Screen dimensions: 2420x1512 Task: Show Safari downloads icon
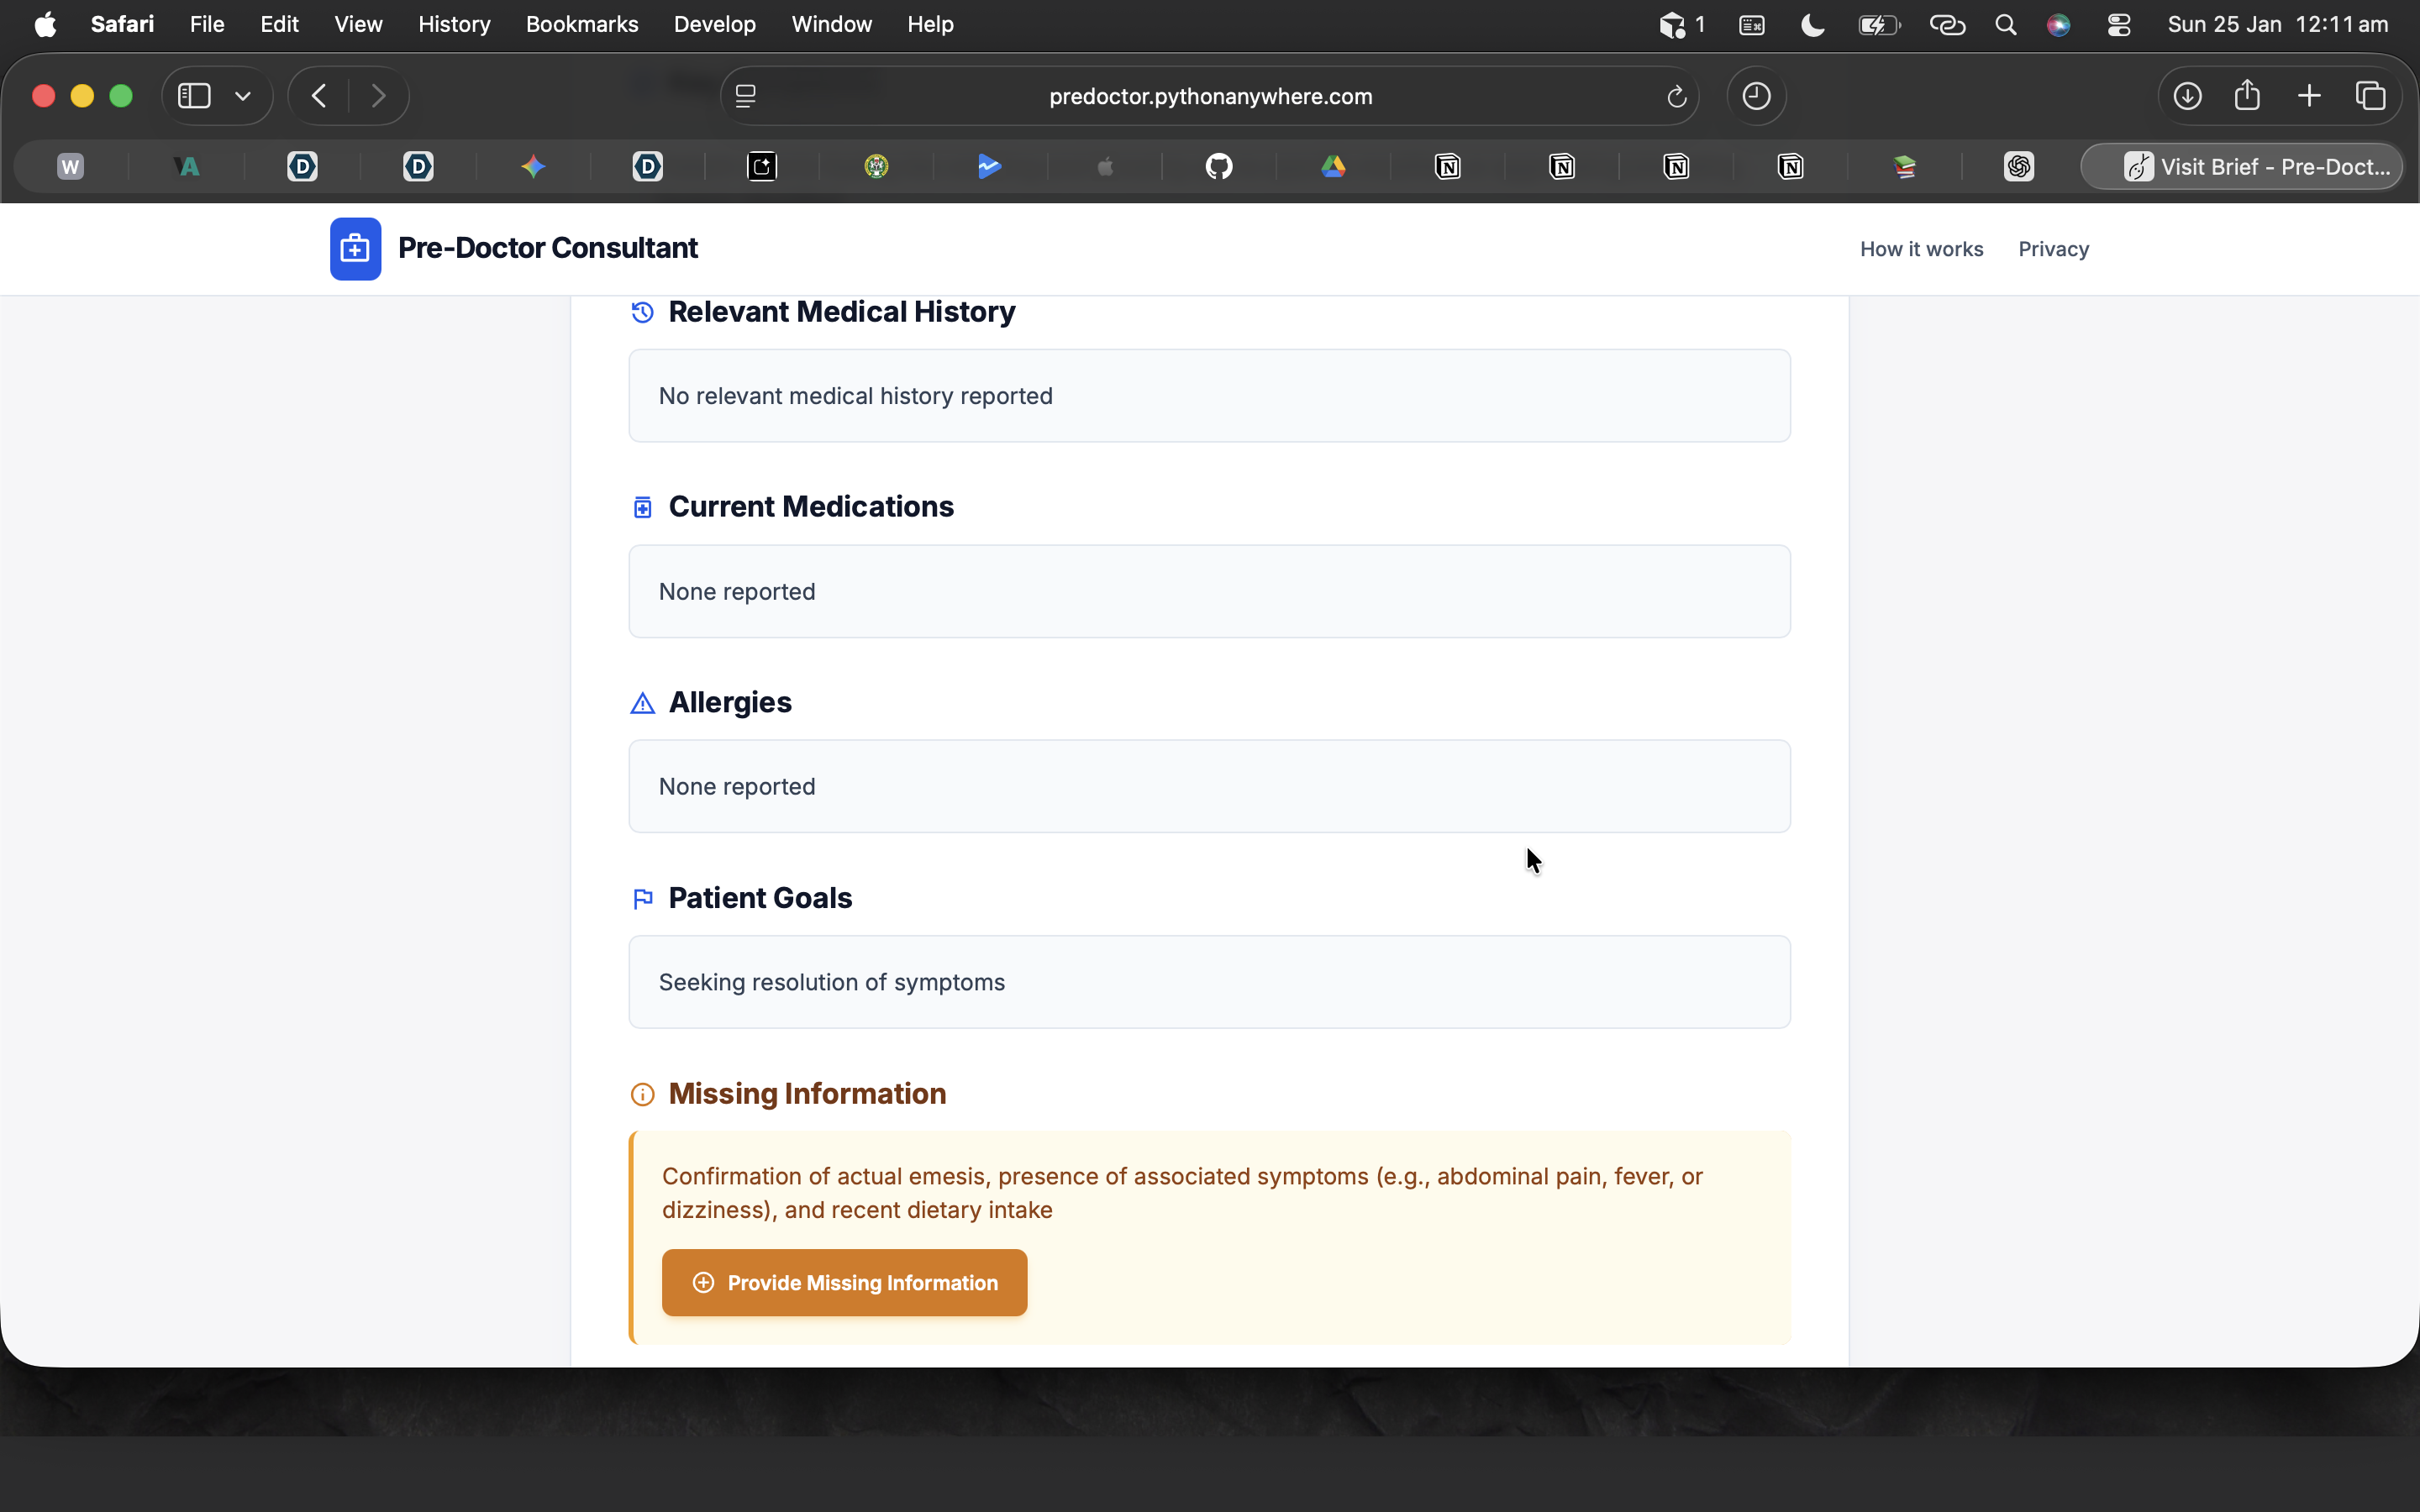pyautogui.click(x=2187, y=96)
